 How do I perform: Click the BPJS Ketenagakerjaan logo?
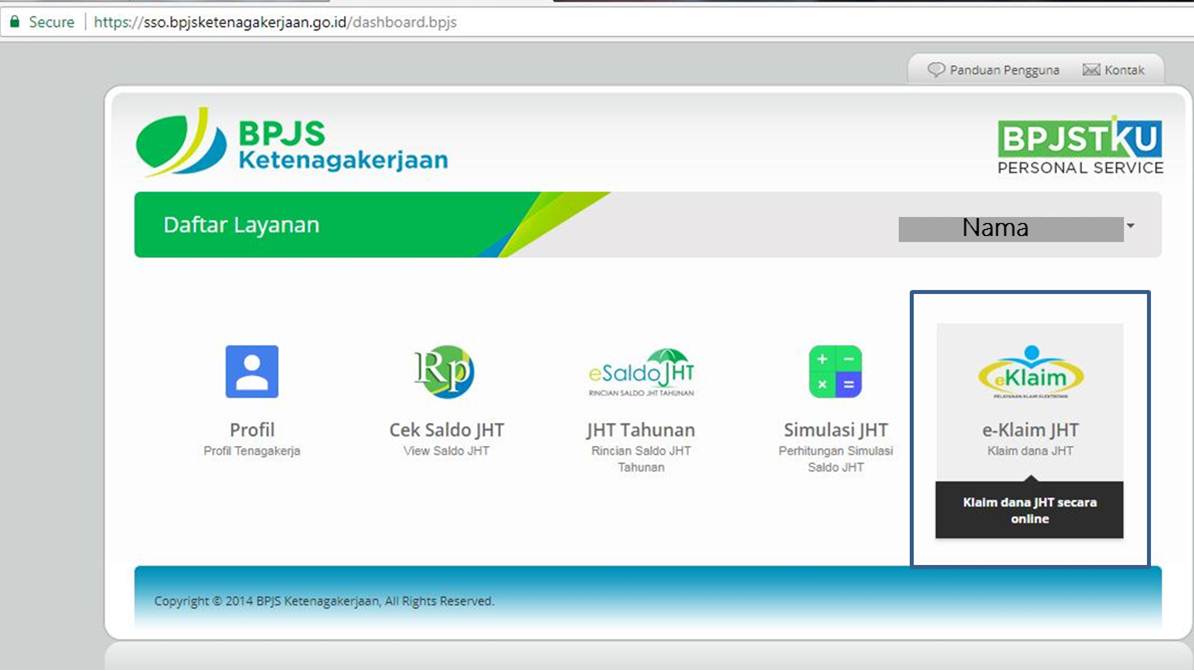point(292,142)
